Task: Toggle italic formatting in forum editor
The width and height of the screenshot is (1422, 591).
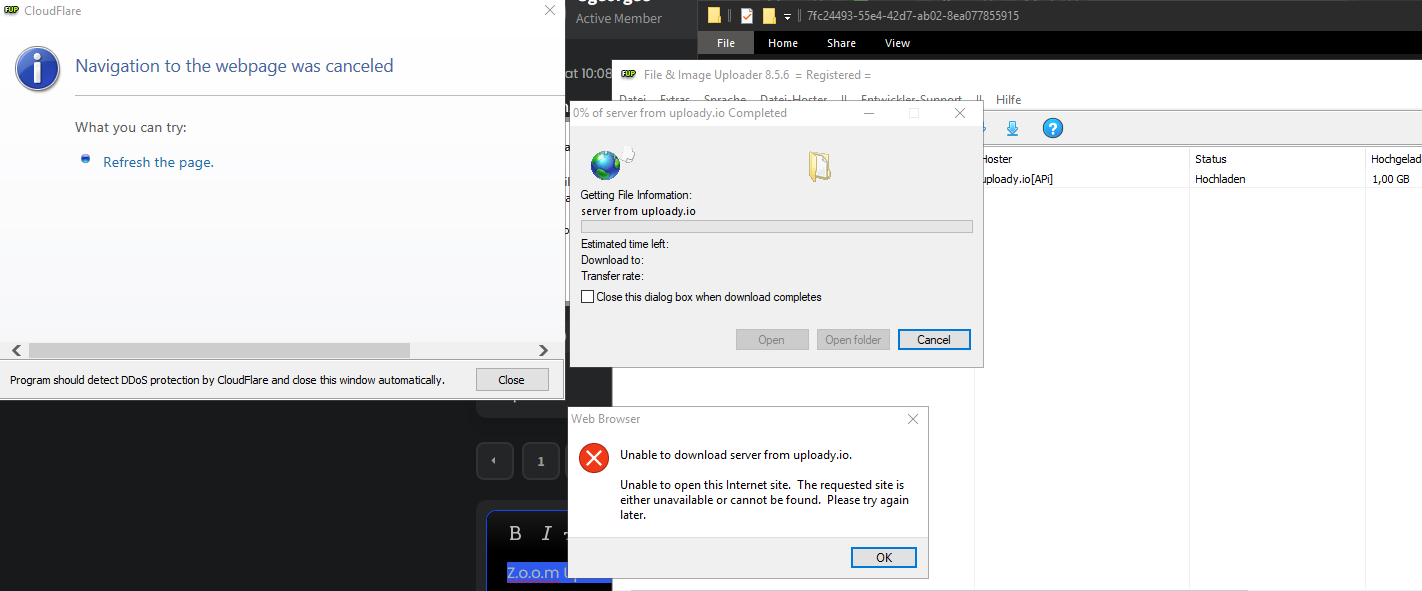Action: tap(546, 534)
